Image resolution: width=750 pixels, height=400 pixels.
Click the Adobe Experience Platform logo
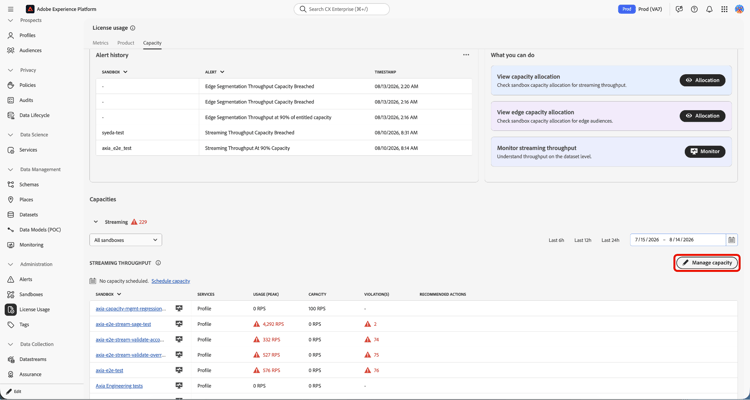30,9
